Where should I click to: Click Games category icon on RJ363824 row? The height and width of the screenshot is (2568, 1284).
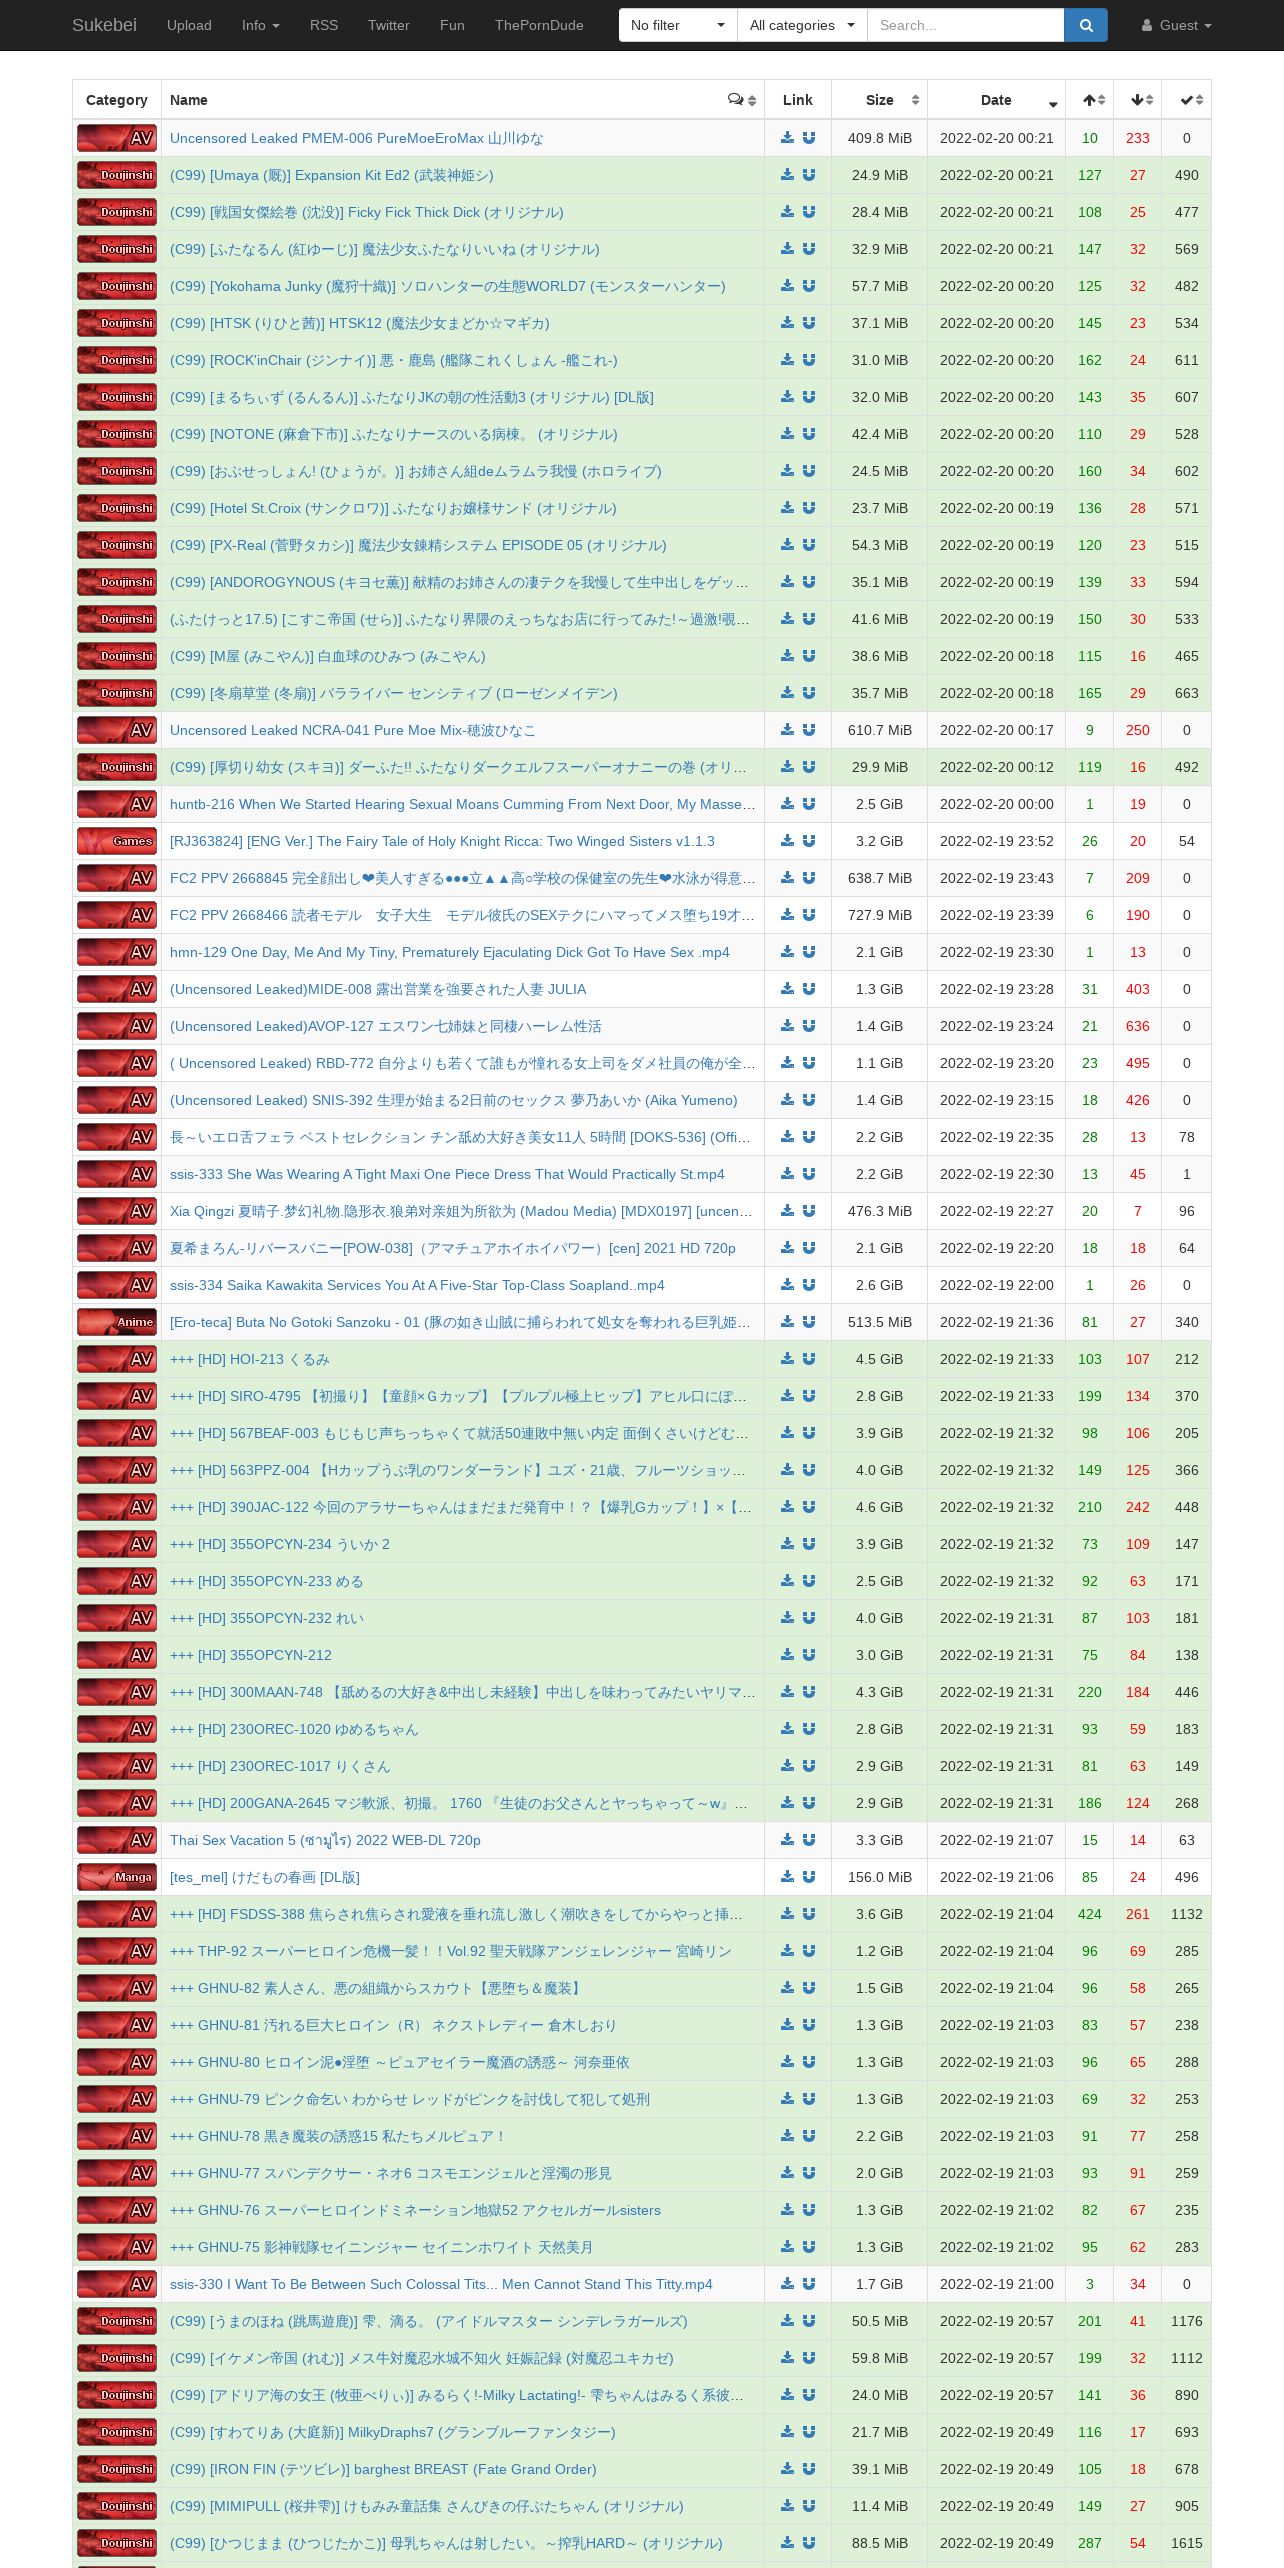pos(117,841)
